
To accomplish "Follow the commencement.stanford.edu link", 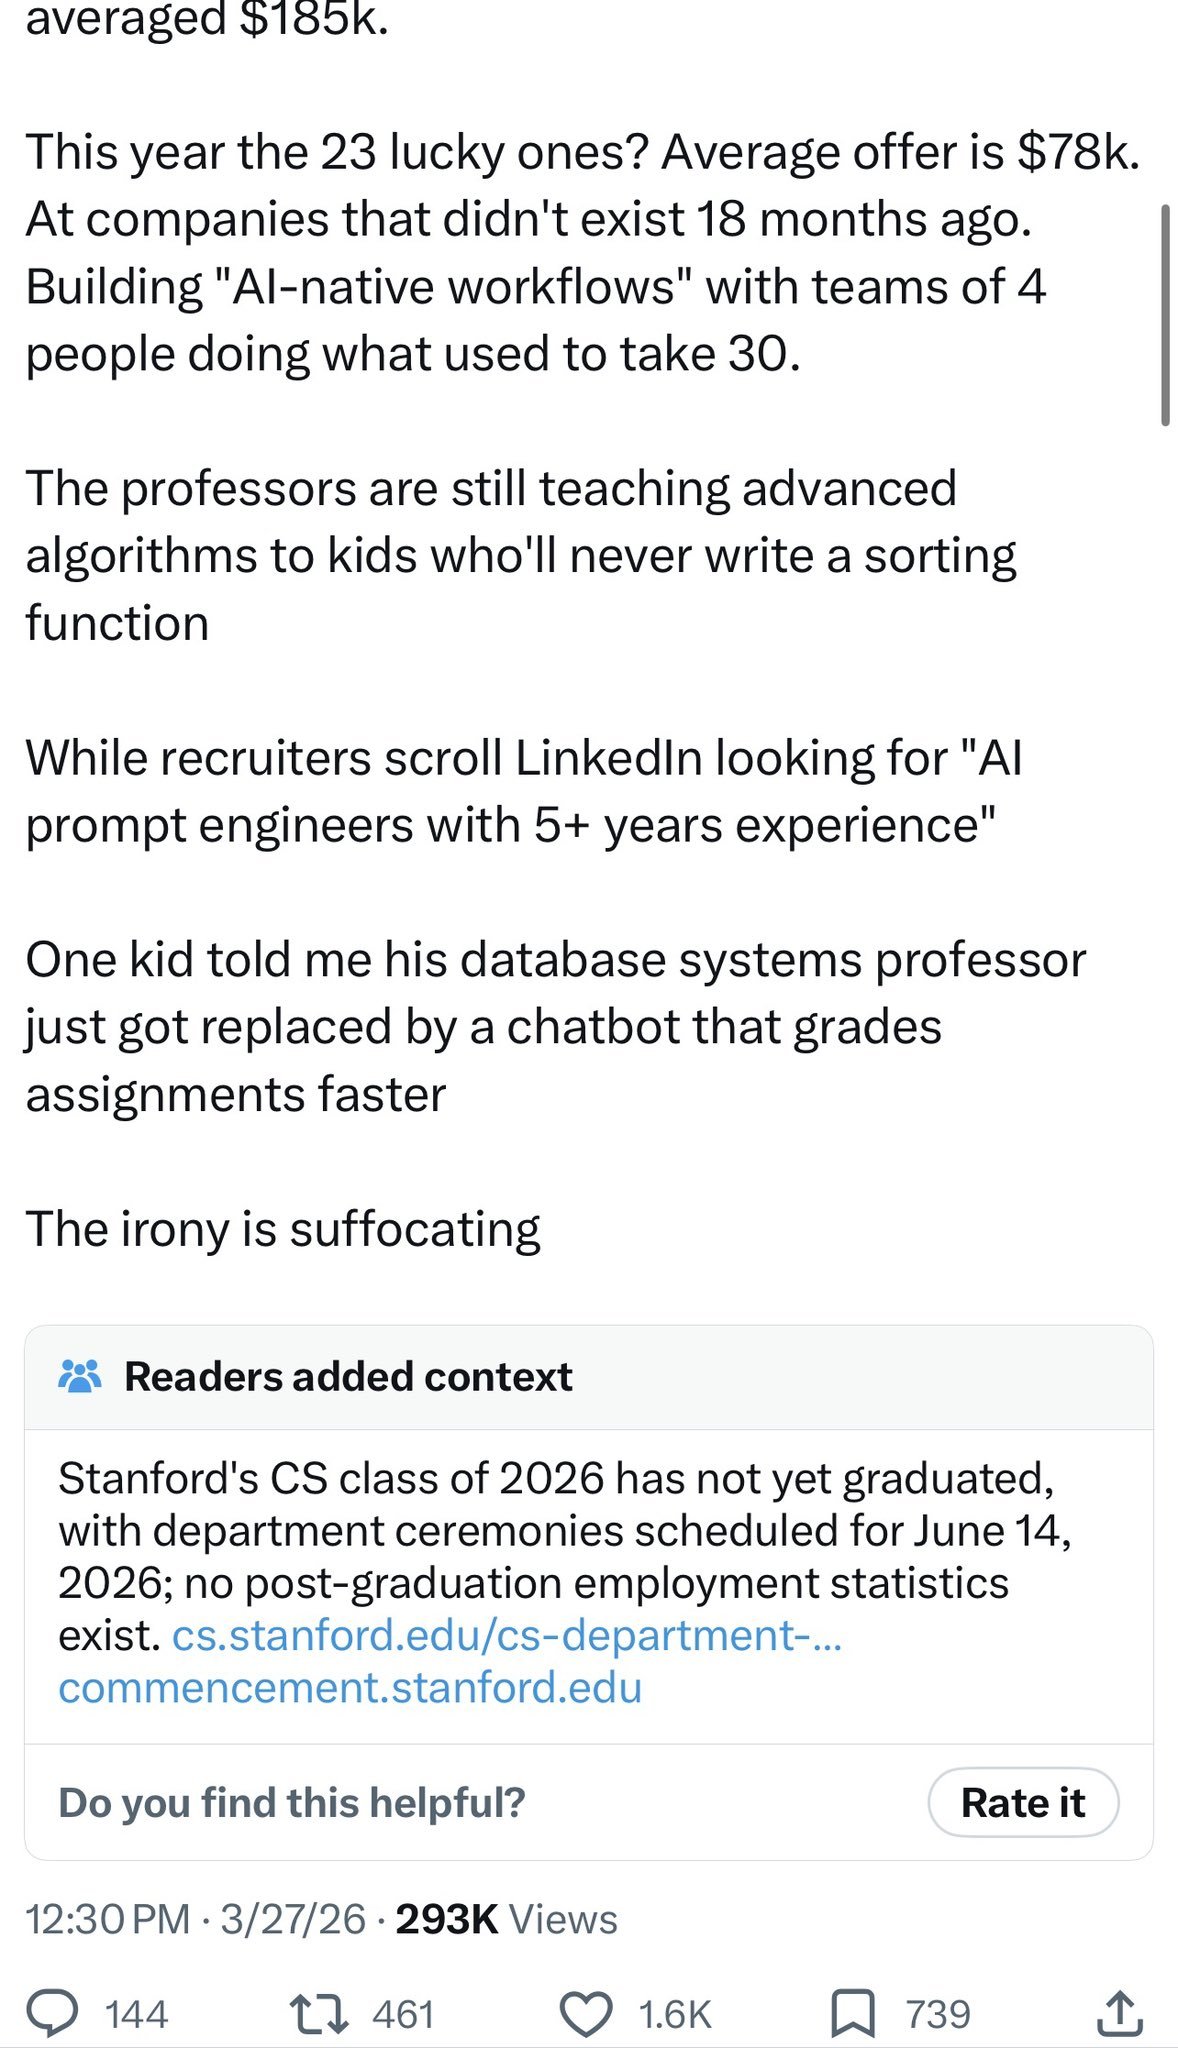I will pos(350,1687).
